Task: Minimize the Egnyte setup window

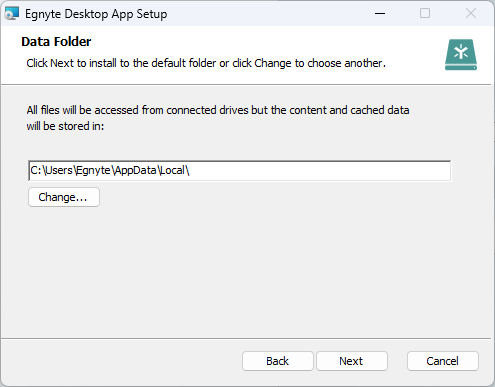Action: coord(380,13)
